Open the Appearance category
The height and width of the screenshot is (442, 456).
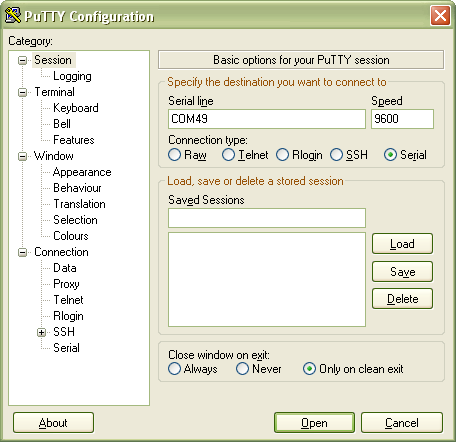(x=82, y=172)
